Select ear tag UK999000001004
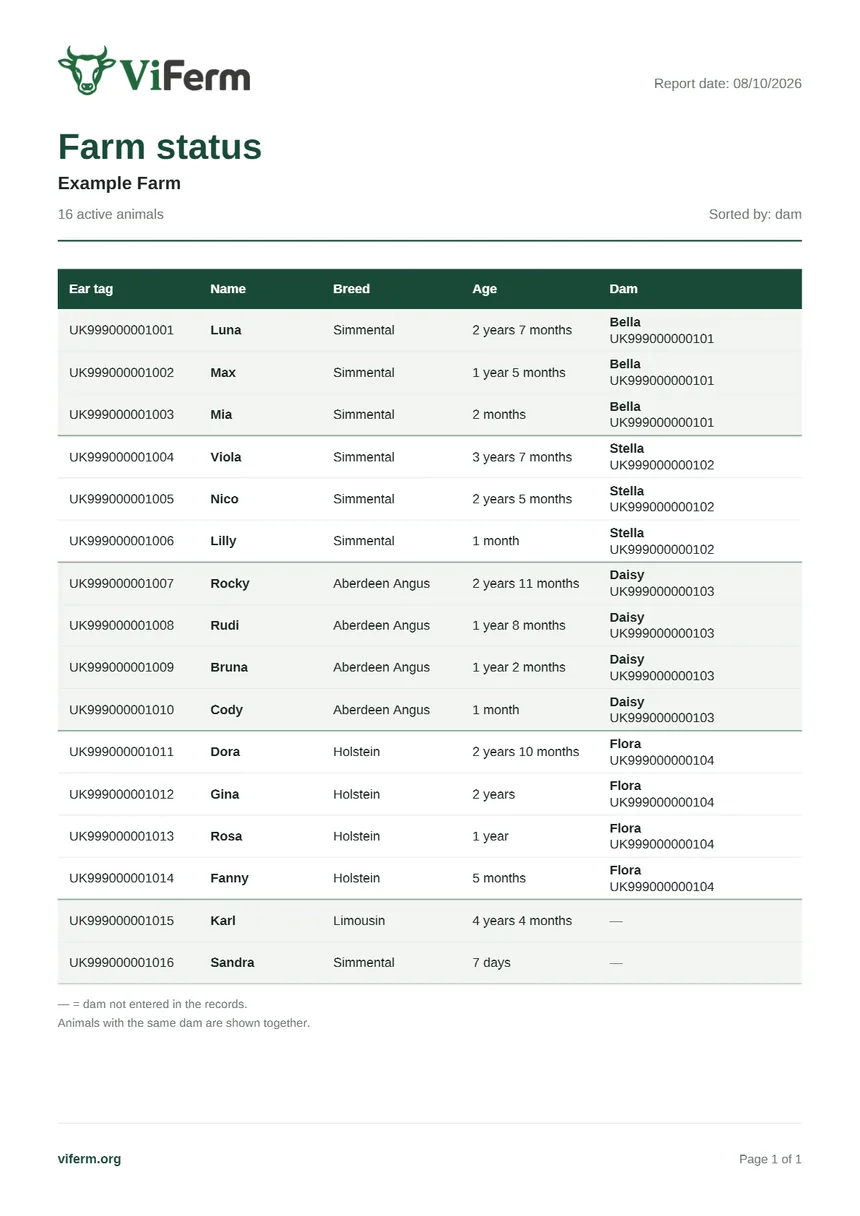The height and width of the screenshot is (1216, 860). click(x=121, y=457)
